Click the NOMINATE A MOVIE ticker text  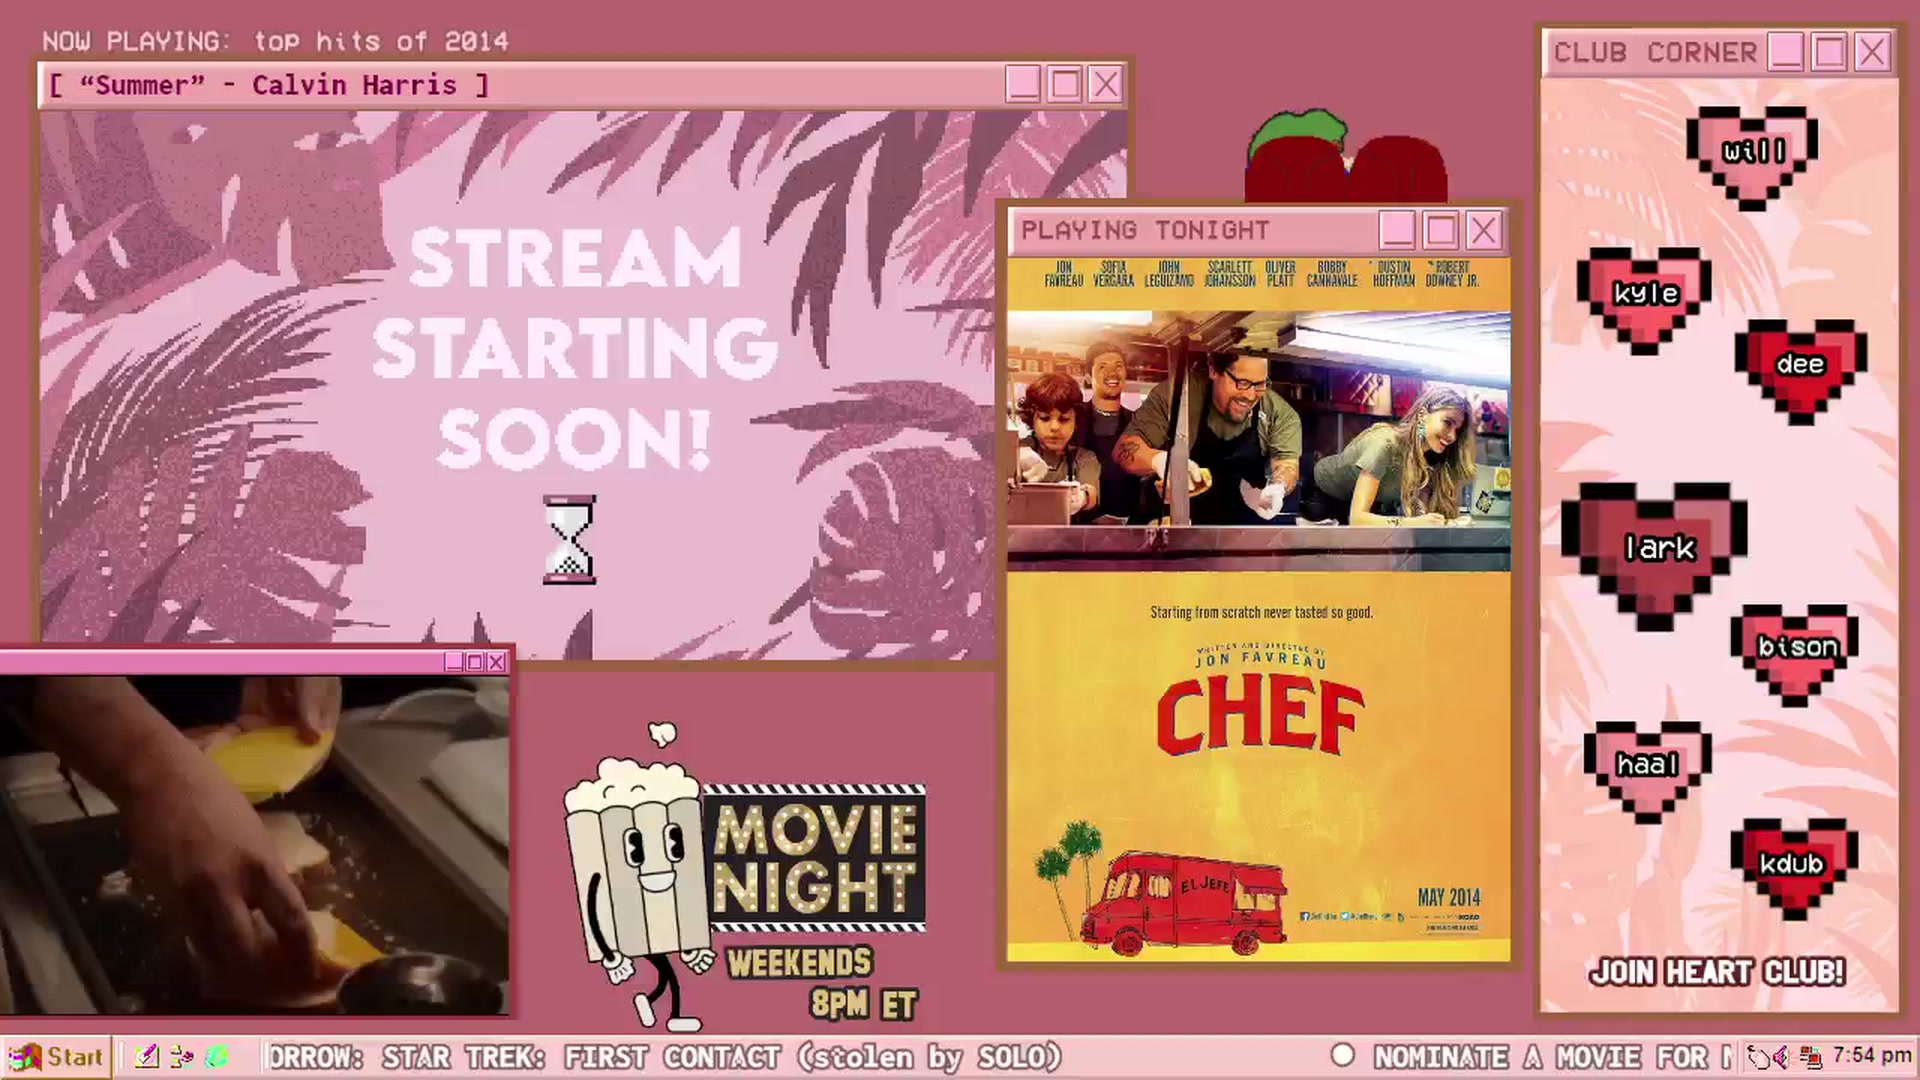coord(1552,1057)
